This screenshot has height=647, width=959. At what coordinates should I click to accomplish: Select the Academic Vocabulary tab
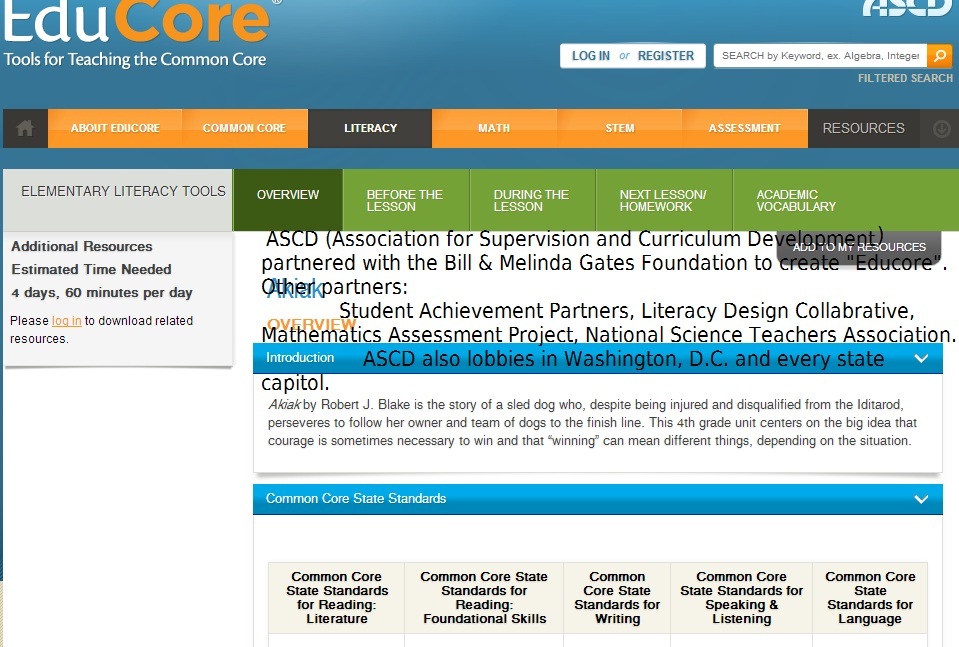point(796,200)
